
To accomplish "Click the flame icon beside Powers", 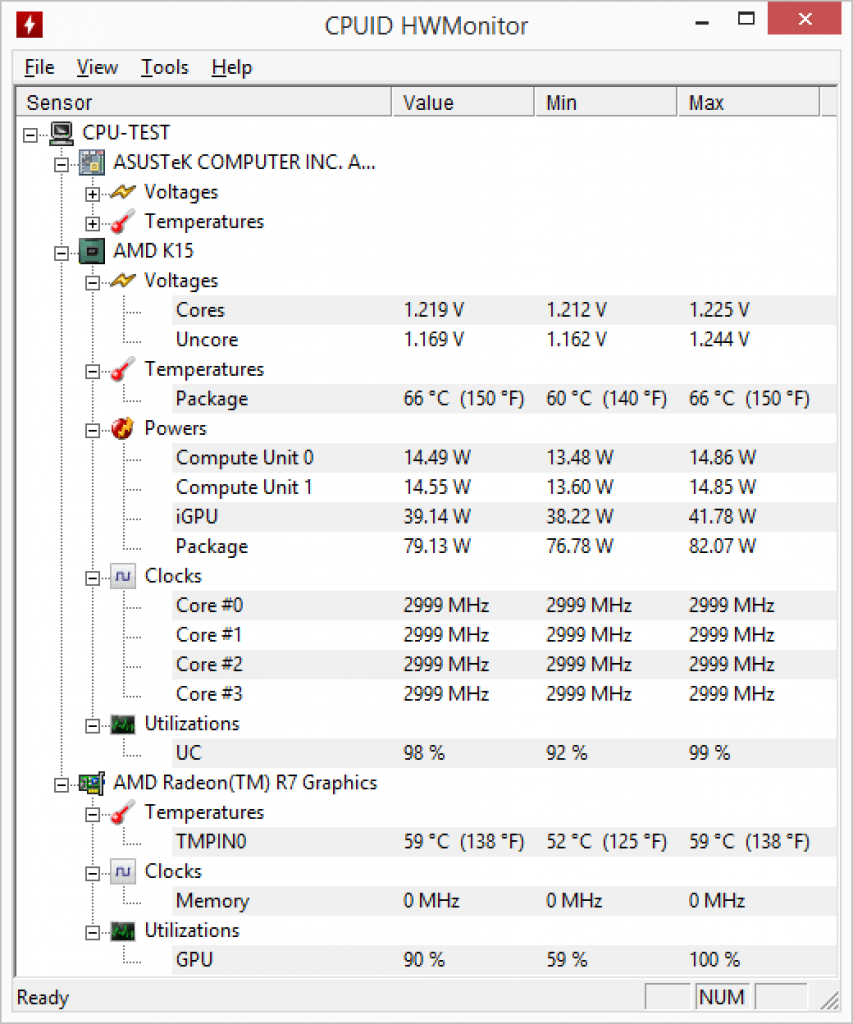I will coord(123,428).
